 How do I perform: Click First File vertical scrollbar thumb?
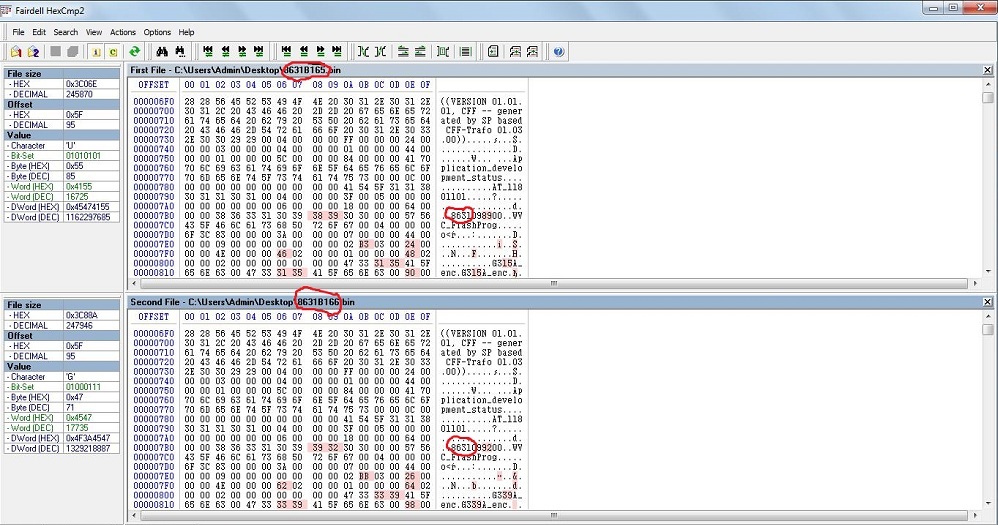tap(988, 97)
